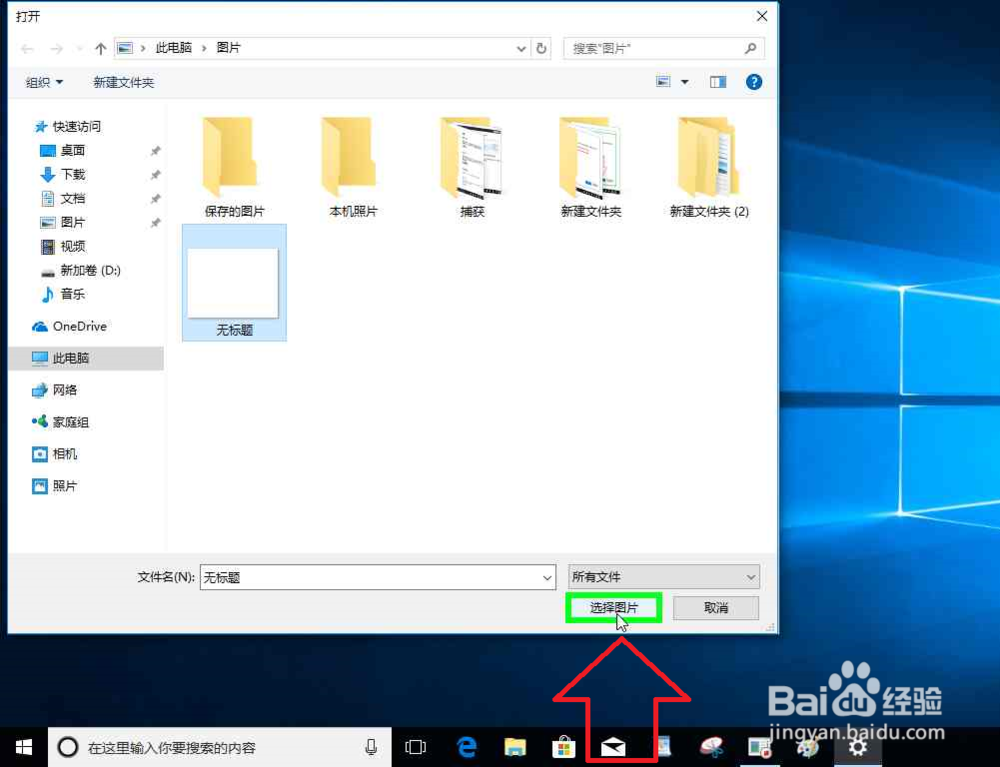Select 网络 in the sidebar

point(55,390)
